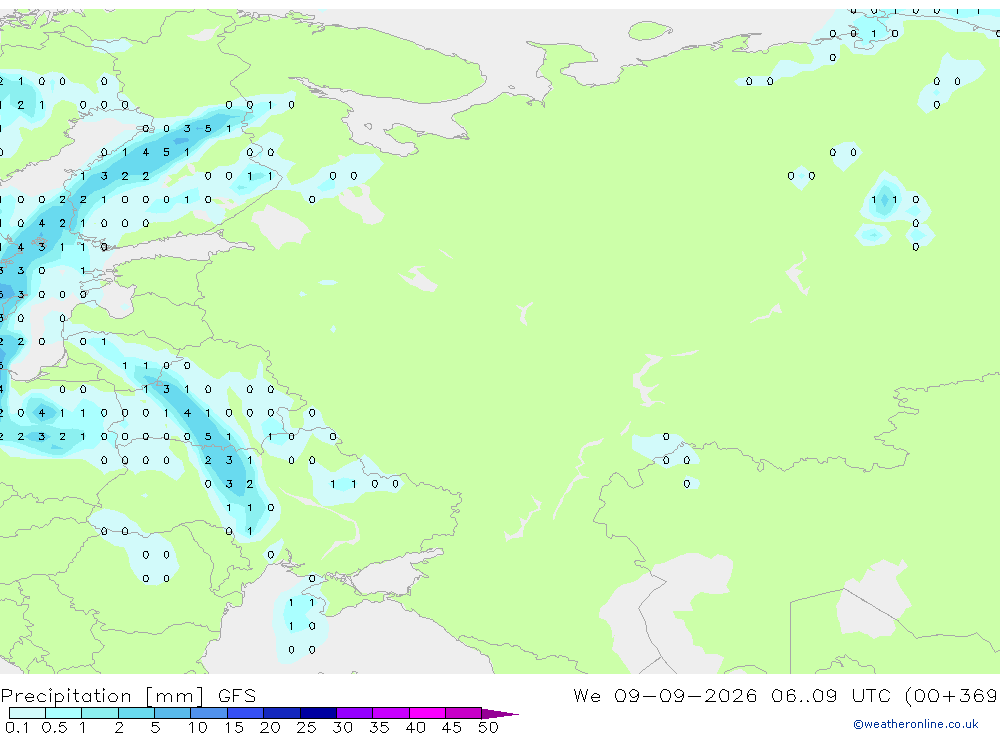The image size is (1000, 733).
Task: Select the 0.5–1 mm legend color swatch
Action: 63,713
